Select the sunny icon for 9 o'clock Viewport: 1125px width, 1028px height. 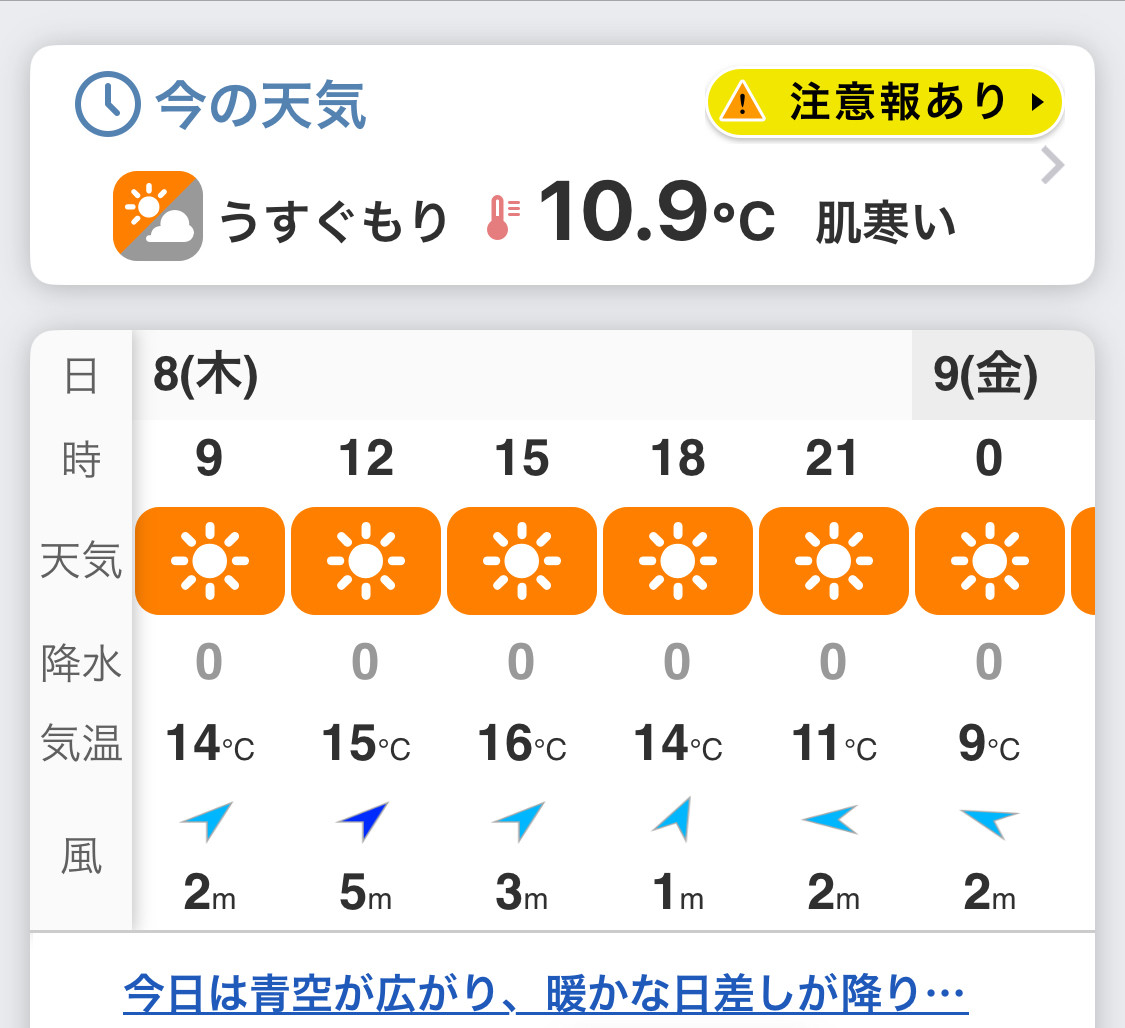tap(210, 561)
